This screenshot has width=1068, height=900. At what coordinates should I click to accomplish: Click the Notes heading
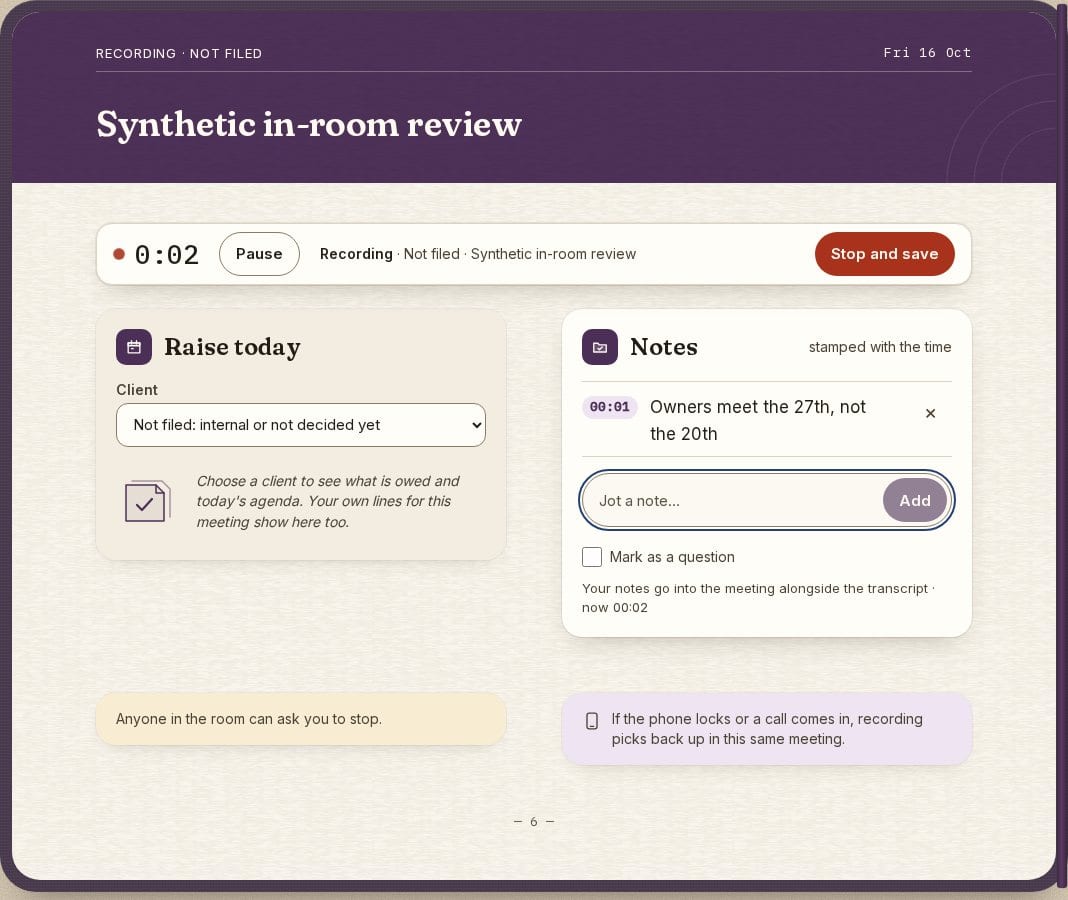point(663,347)
